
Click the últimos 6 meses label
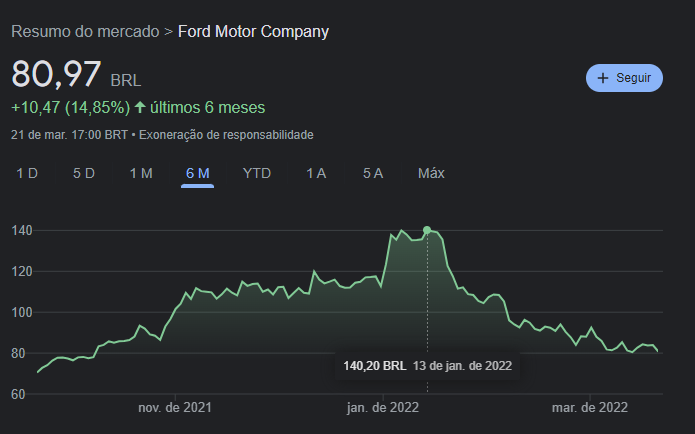pos(207,108)
